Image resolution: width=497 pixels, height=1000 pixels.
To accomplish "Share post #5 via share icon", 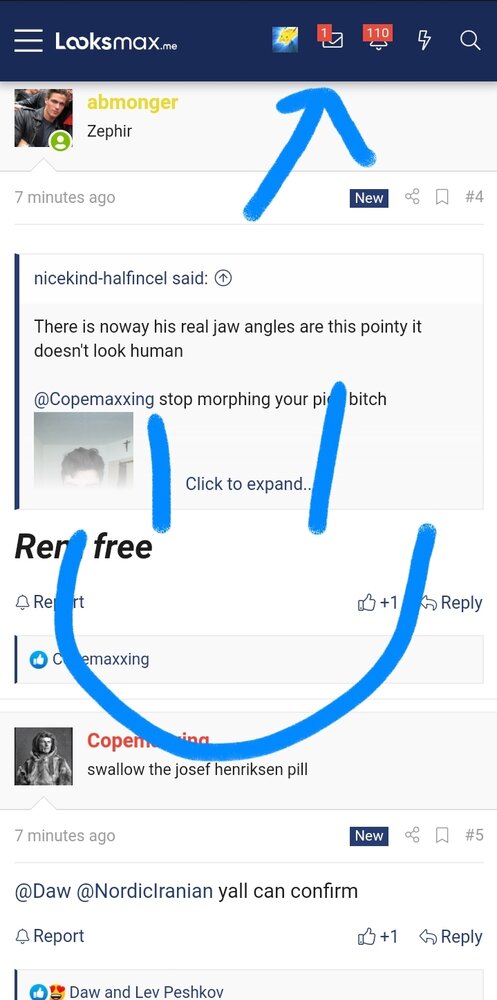I will [412, 835].
